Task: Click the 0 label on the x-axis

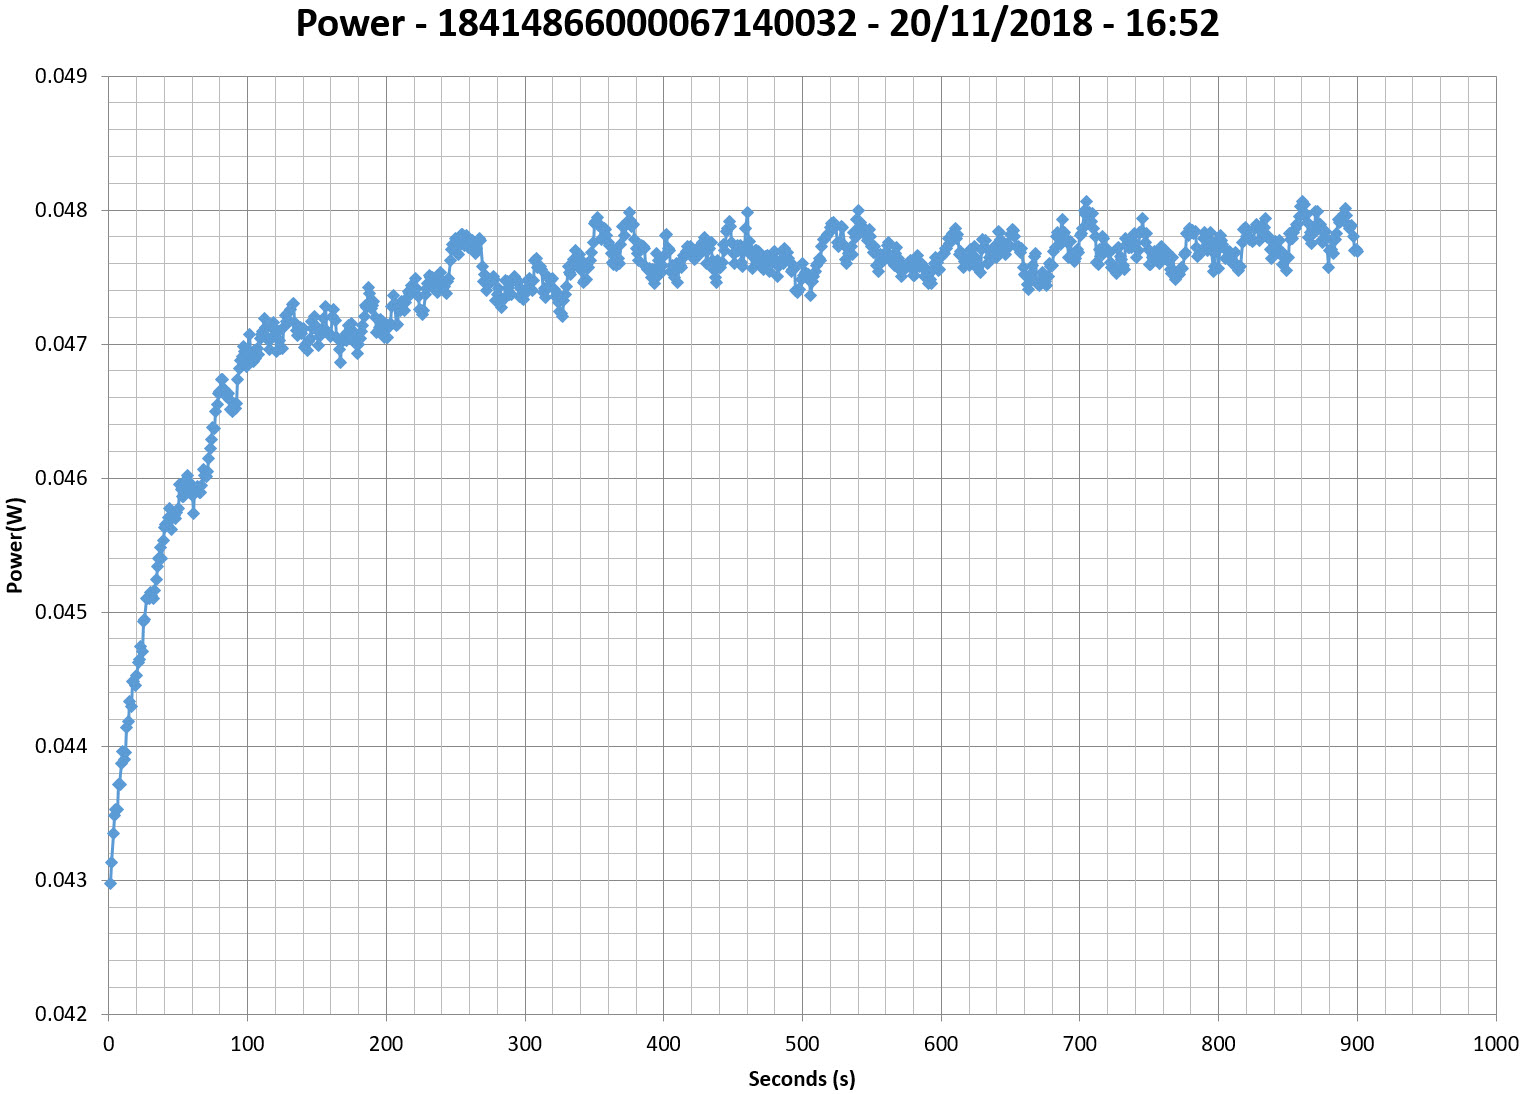Action: [108, 1045]
